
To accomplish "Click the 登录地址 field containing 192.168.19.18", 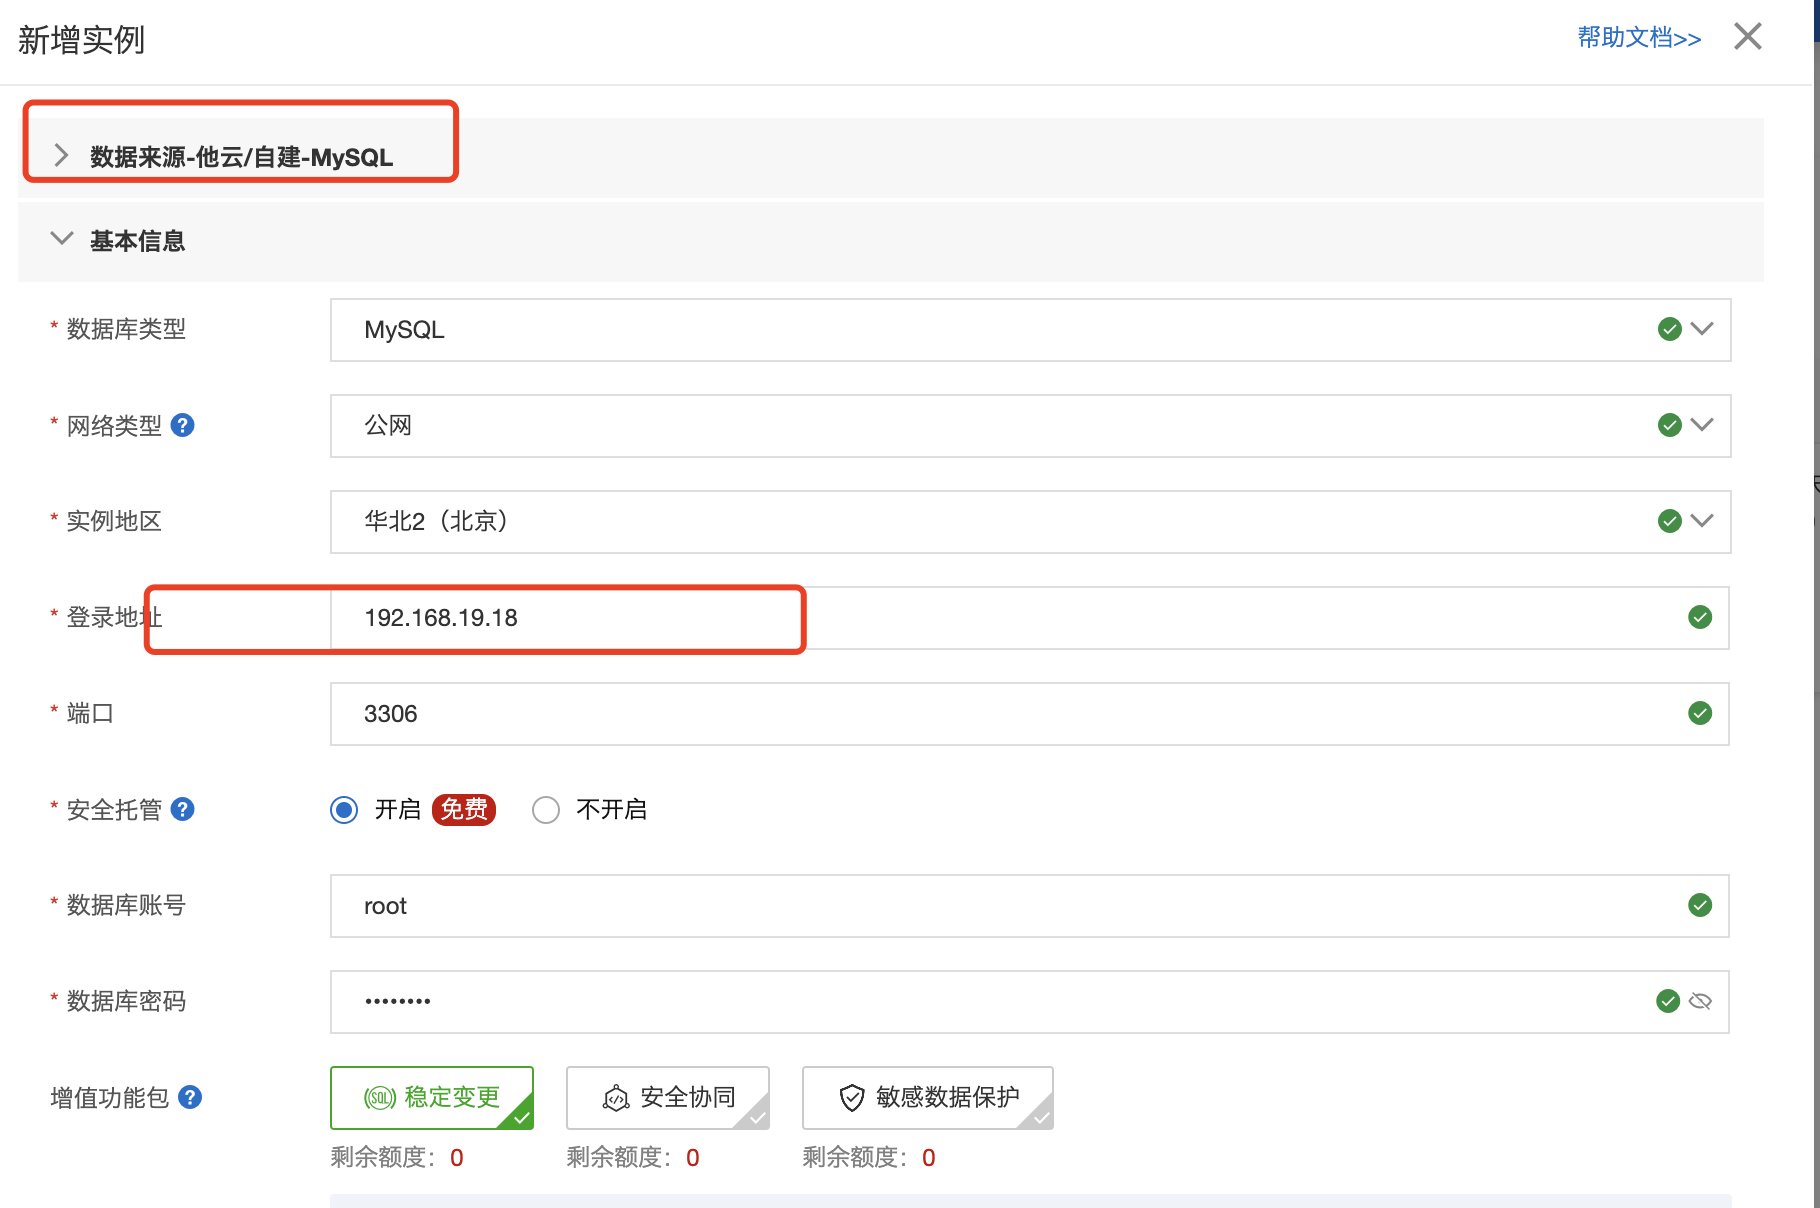I will click(1030, 618).
